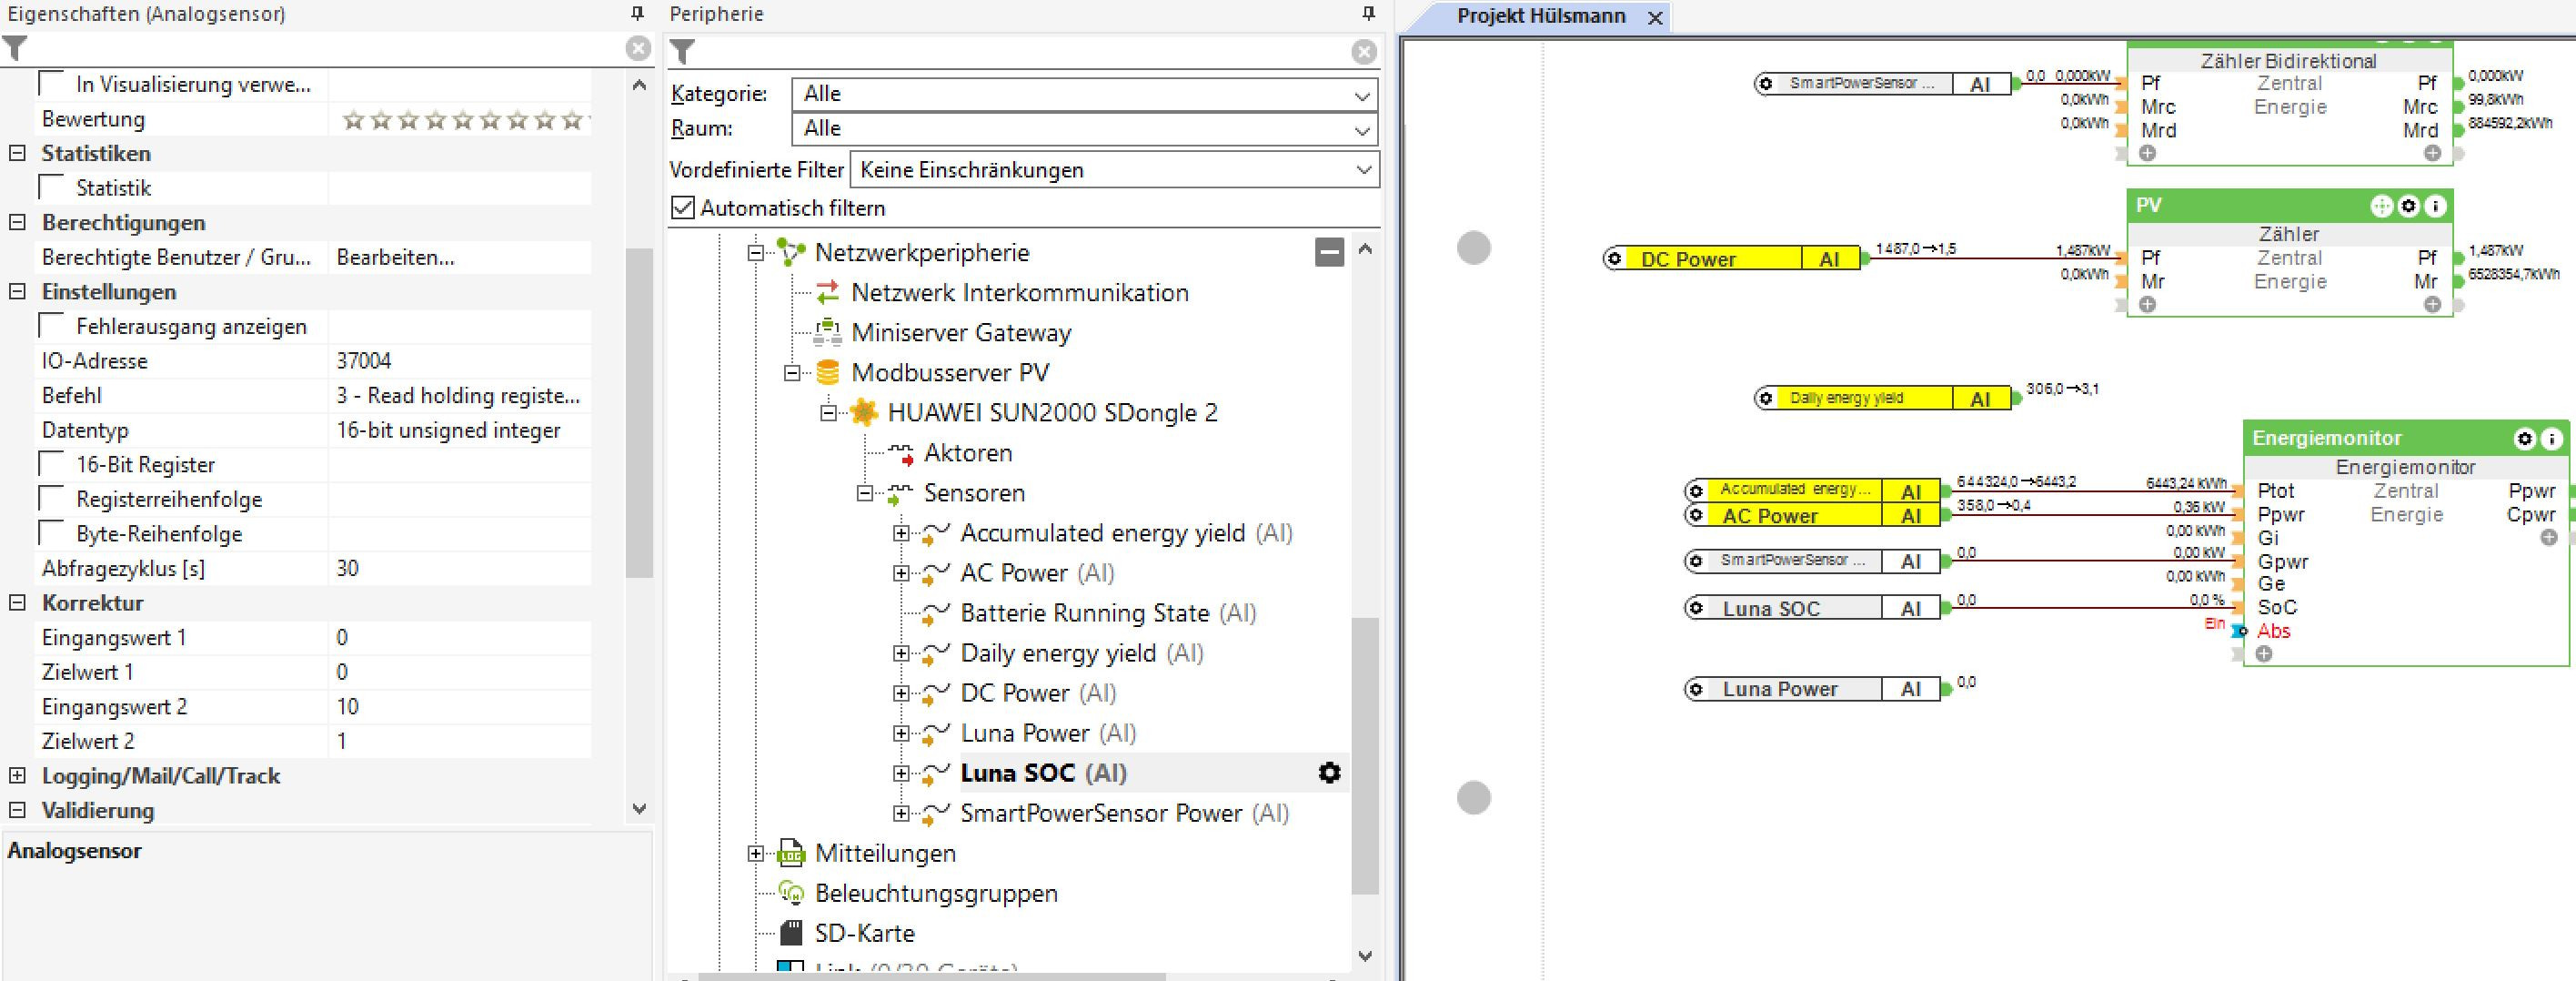The height and width of the screenshot is (981, 2576).
Task: Open the Vordefinierte Filter dropdown
Action: click(x=1114, y=170)
